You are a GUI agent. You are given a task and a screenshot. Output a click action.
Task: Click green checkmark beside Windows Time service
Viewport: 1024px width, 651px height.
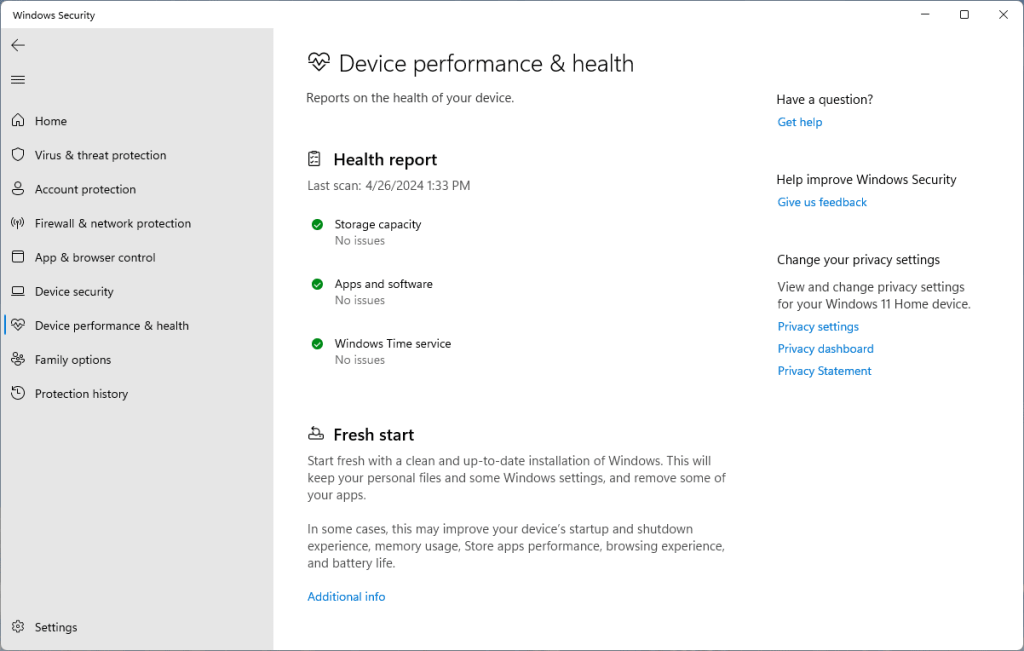[x=317, y=343]
